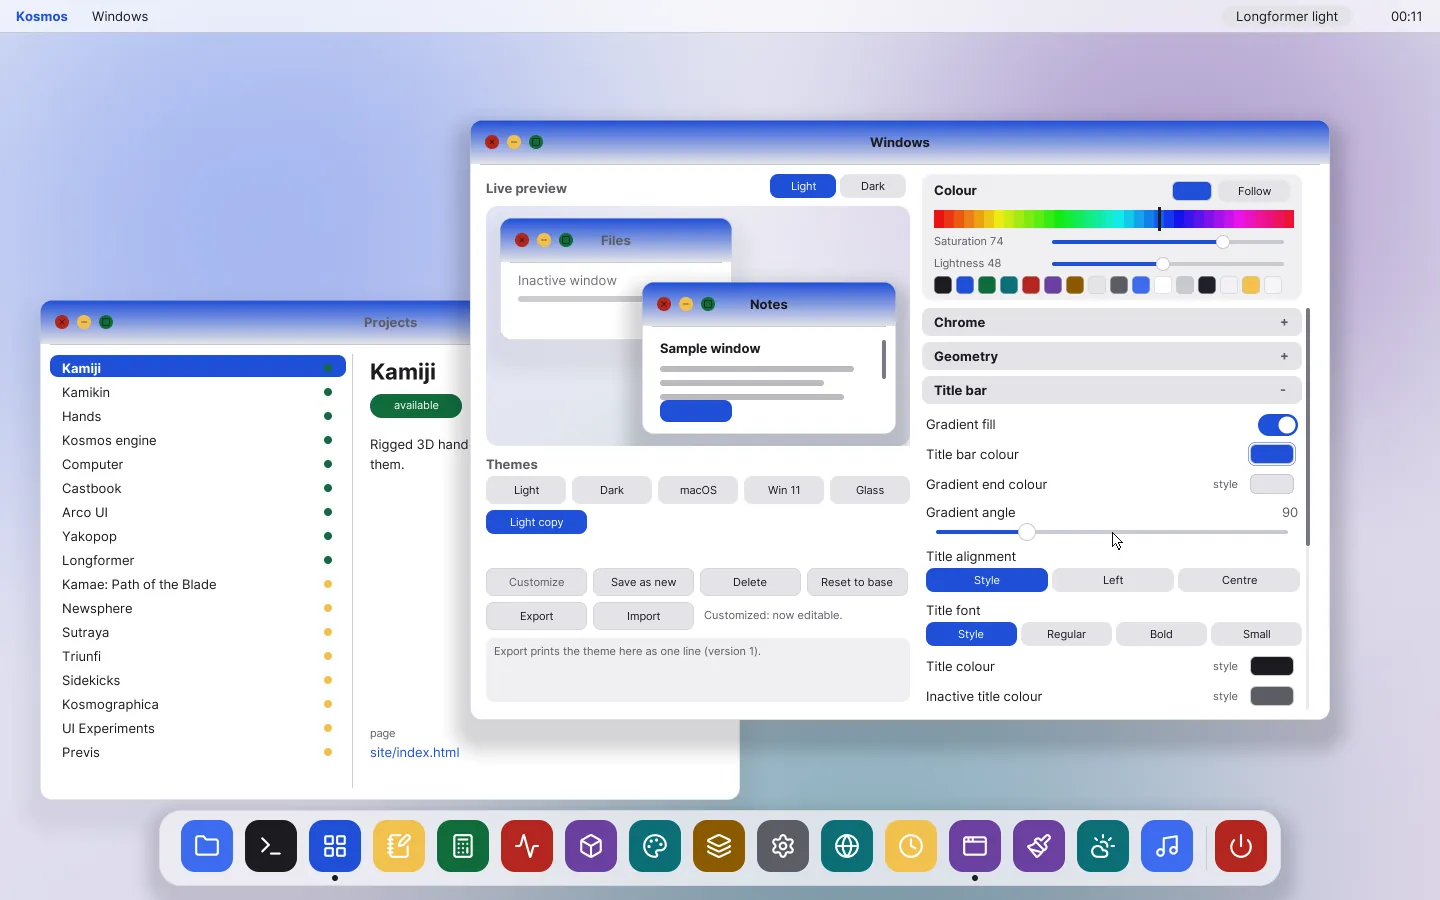Click the brown stacked layers dock icon
This screenshot has width=1440, height=900.
[719, 846]
